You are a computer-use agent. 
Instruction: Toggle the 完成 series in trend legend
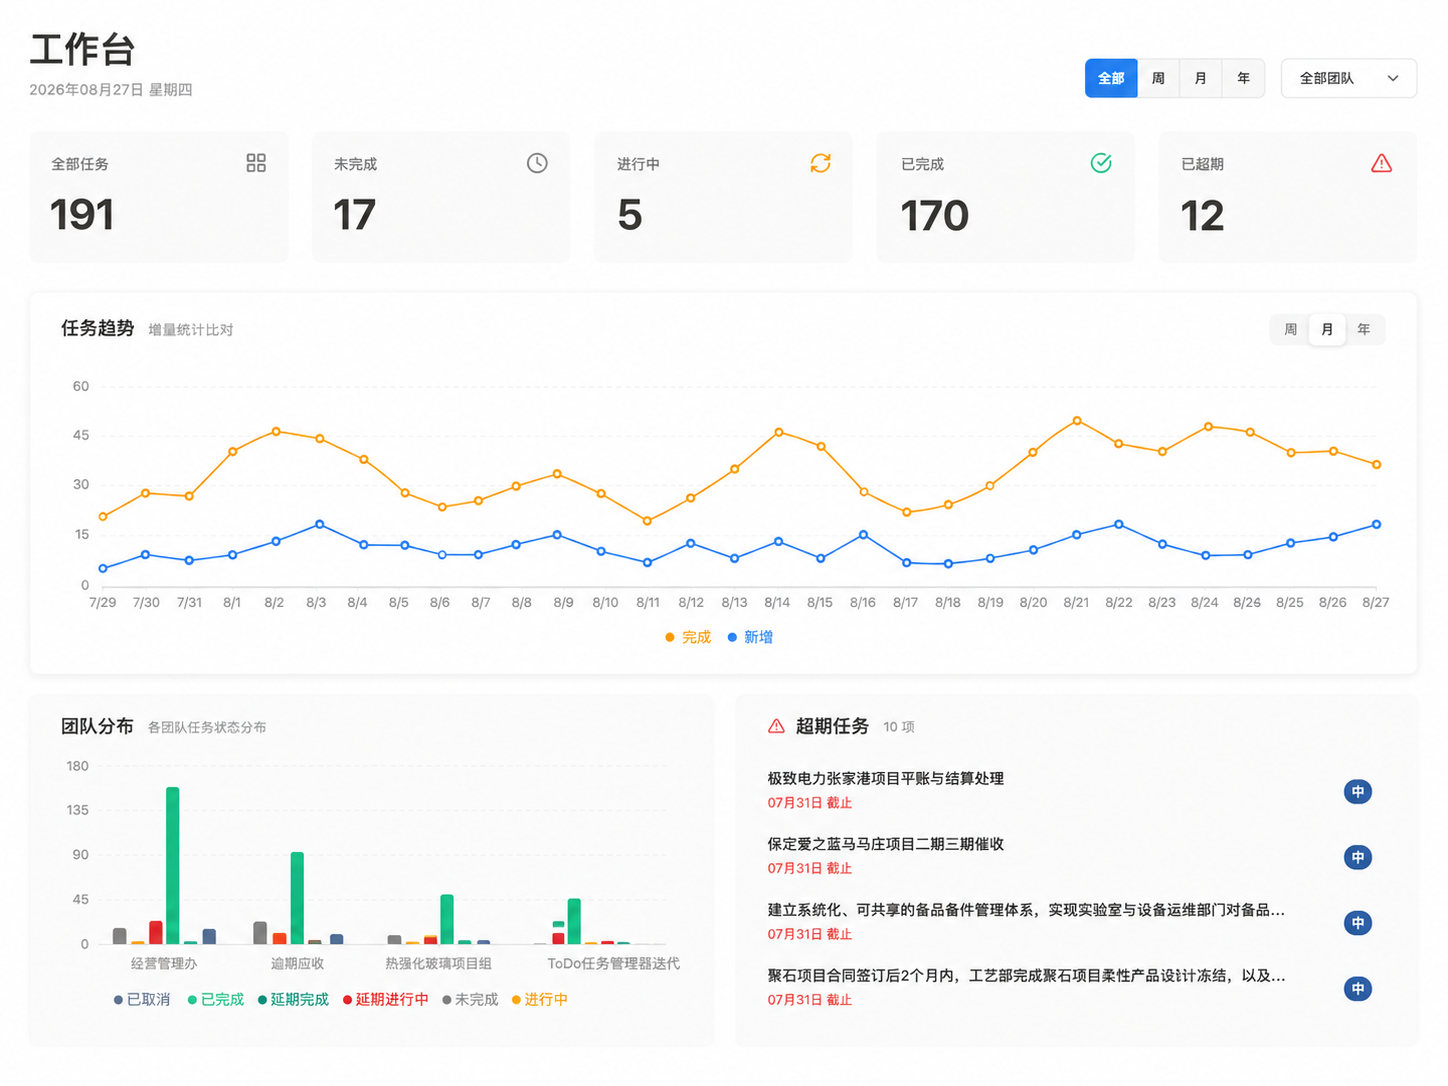(x=688, y=637)
